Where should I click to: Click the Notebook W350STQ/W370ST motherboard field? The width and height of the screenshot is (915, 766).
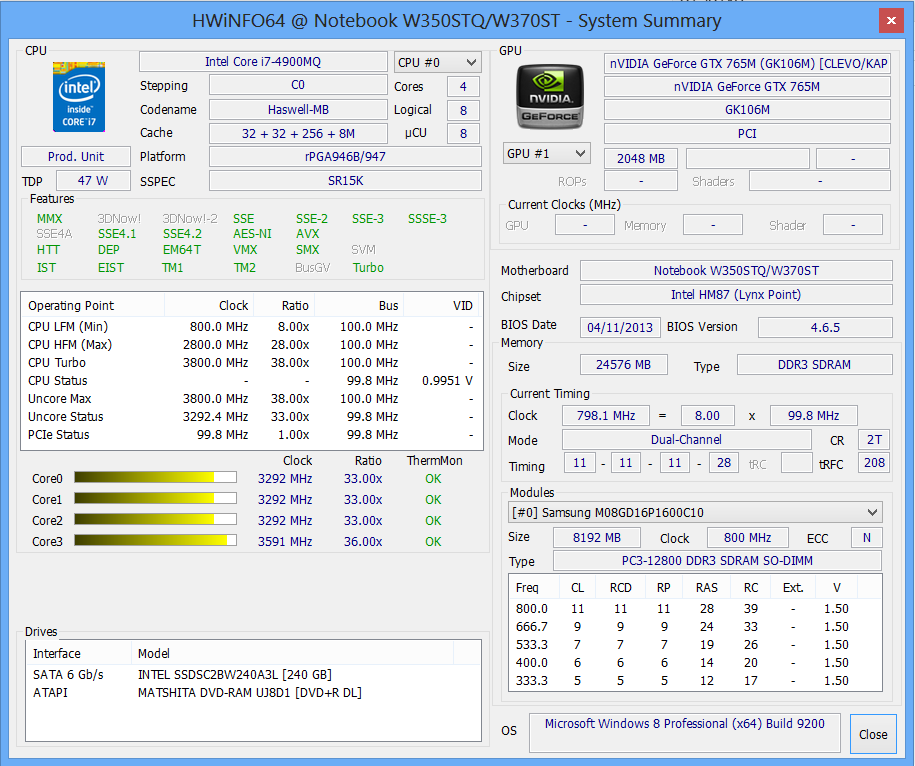tap(736, 270)
